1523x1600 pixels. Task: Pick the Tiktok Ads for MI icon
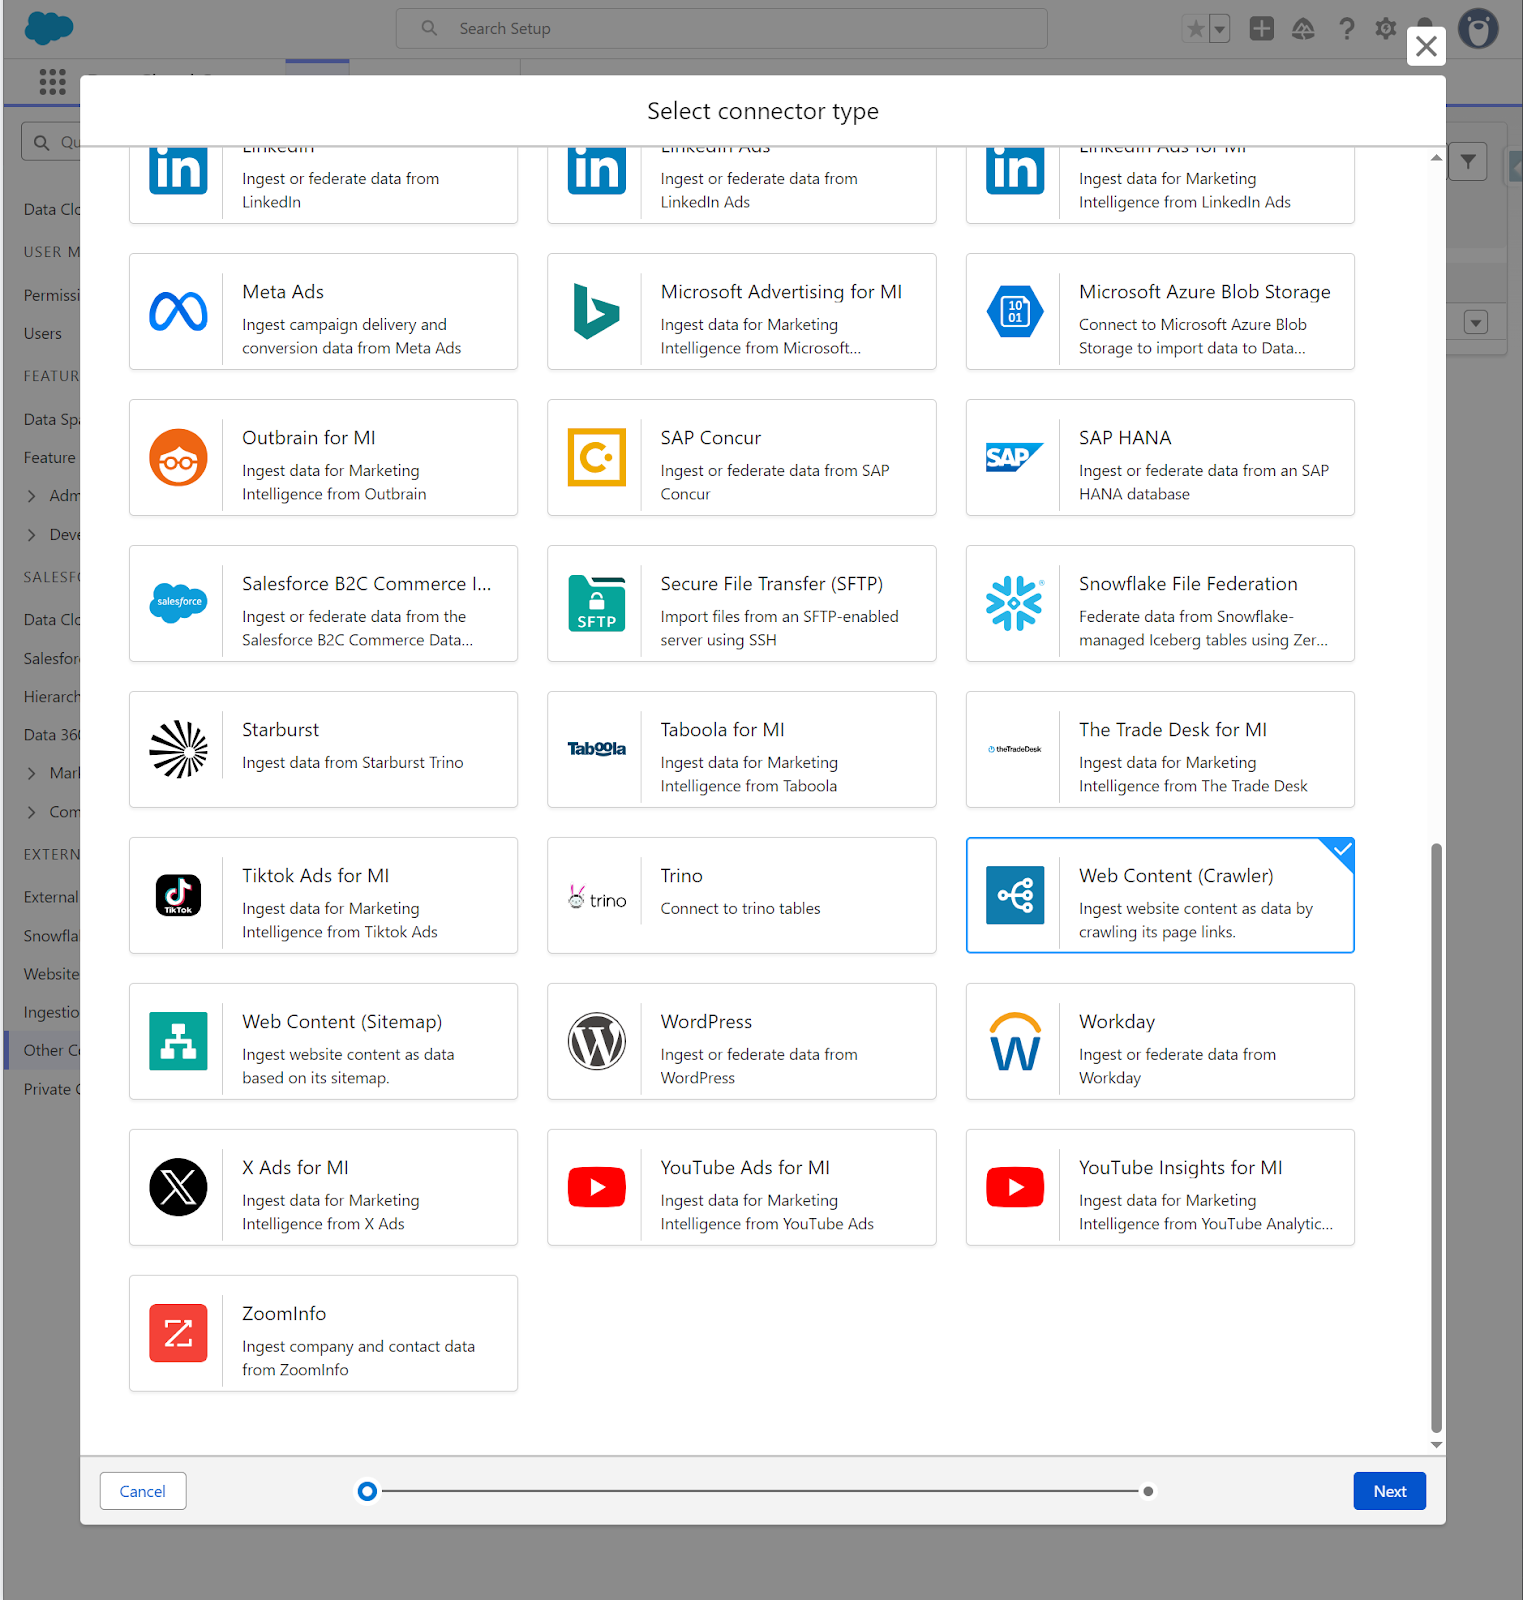point(178,896)
